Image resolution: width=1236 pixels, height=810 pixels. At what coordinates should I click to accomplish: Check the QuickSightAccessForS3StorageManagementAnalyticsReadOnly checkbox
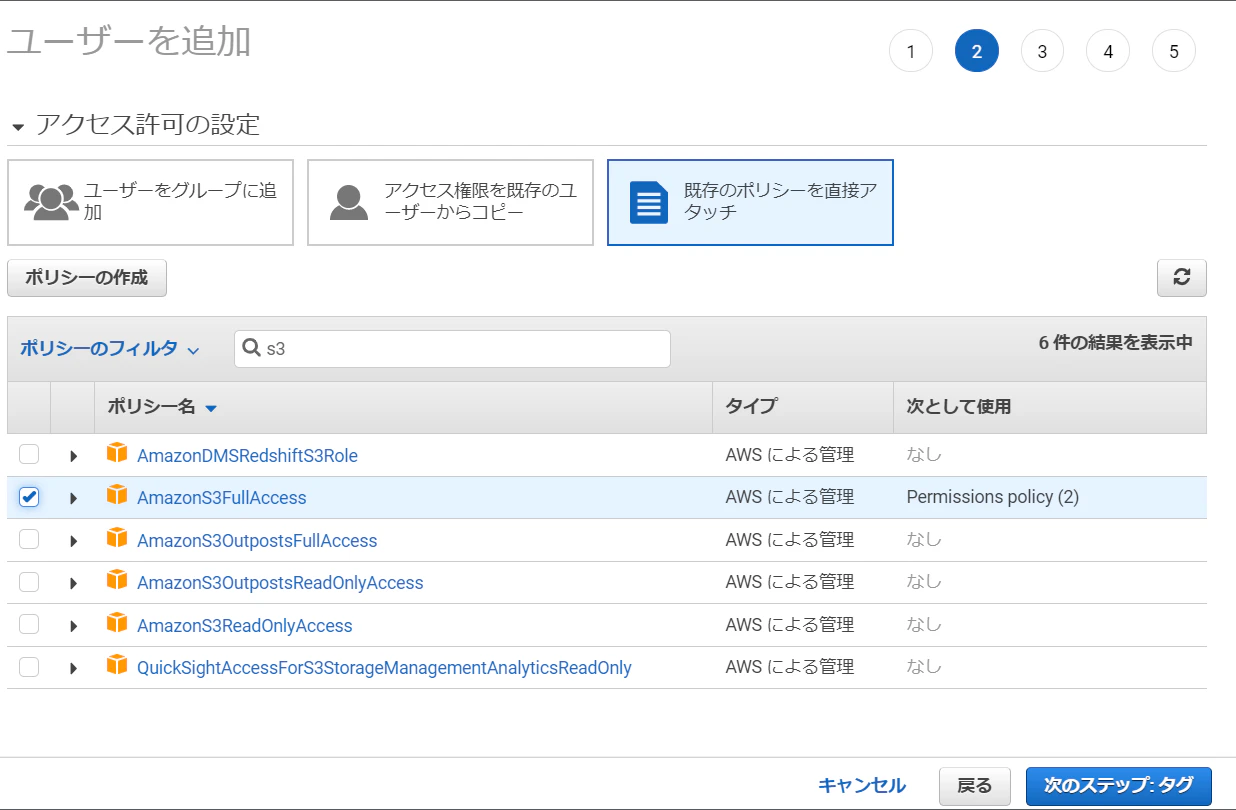pyautogui.click(x=29, y=667)
